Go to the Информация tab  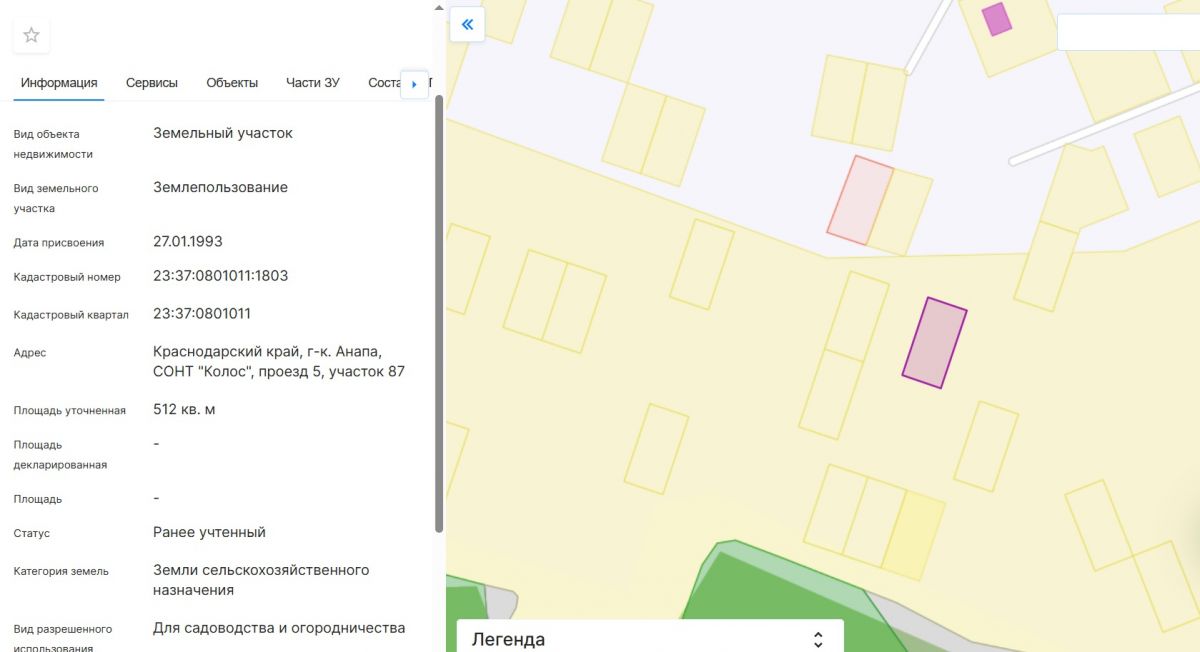pos(59,83)
